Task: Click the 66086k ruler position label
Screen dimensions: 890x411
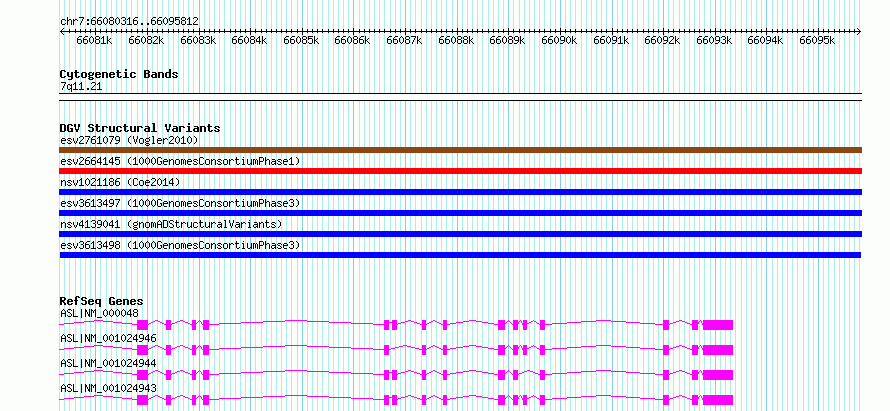Action: click(x=352, y=40)
